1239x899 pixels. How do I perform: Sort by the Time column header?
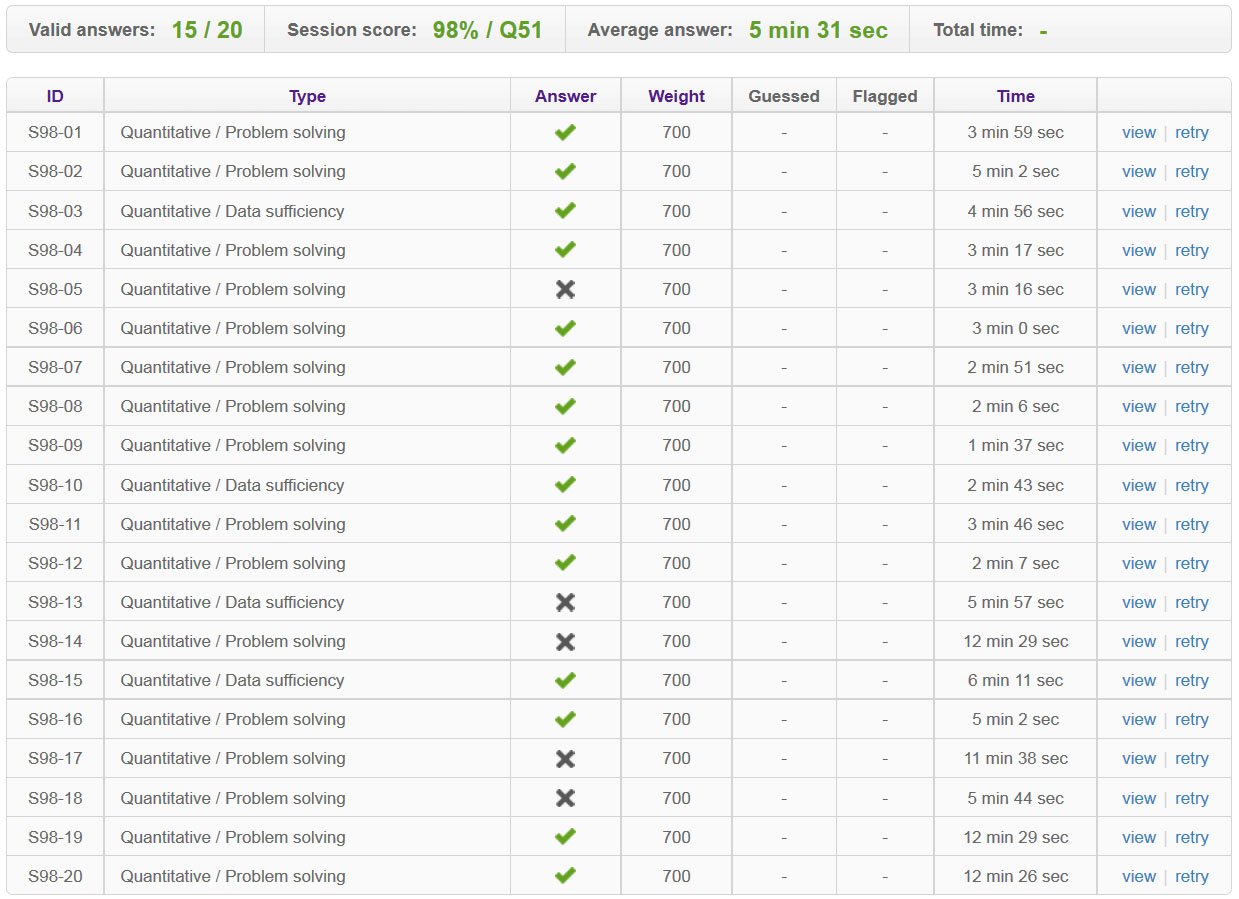click(x=1015, y=96)
